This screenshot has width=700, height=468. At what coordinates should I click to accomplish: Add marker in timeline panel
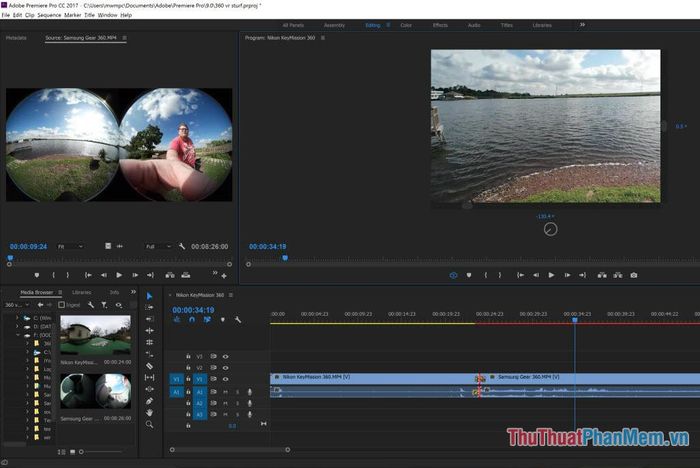click(x=223, y=320)
